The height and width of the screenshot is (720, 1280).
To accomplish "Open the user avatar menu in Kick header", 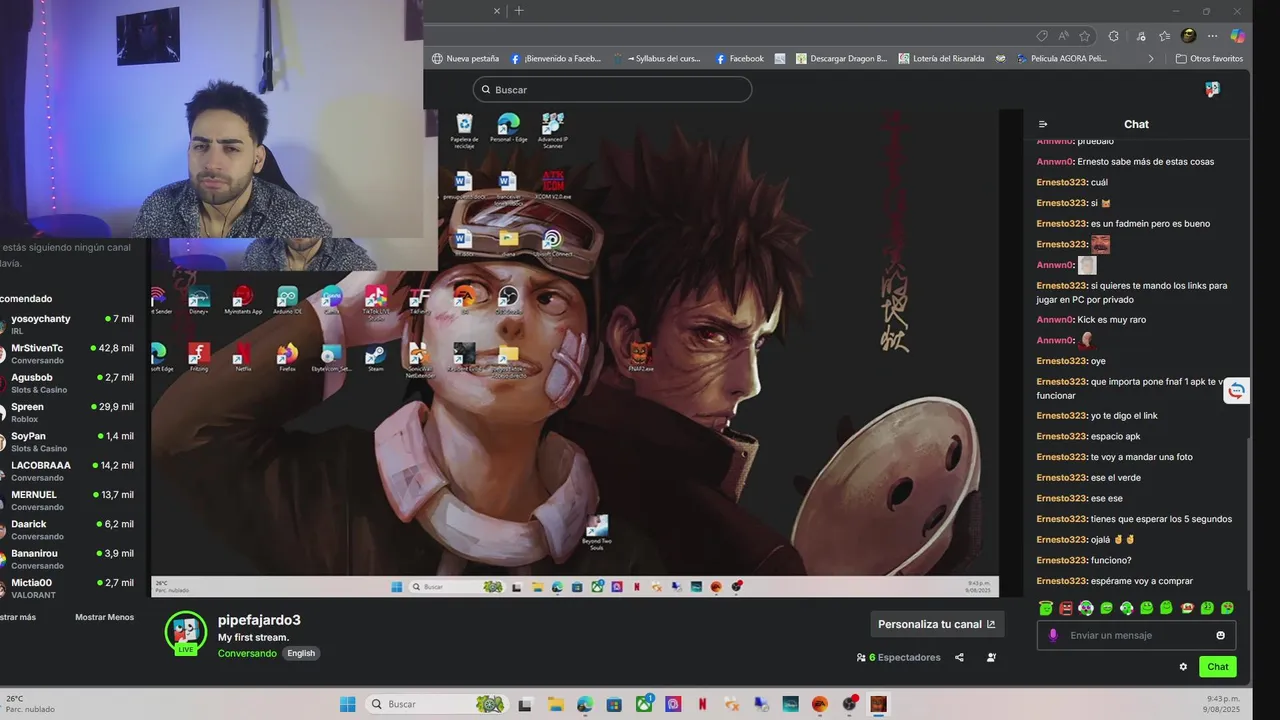I will tap(1212, 89).
